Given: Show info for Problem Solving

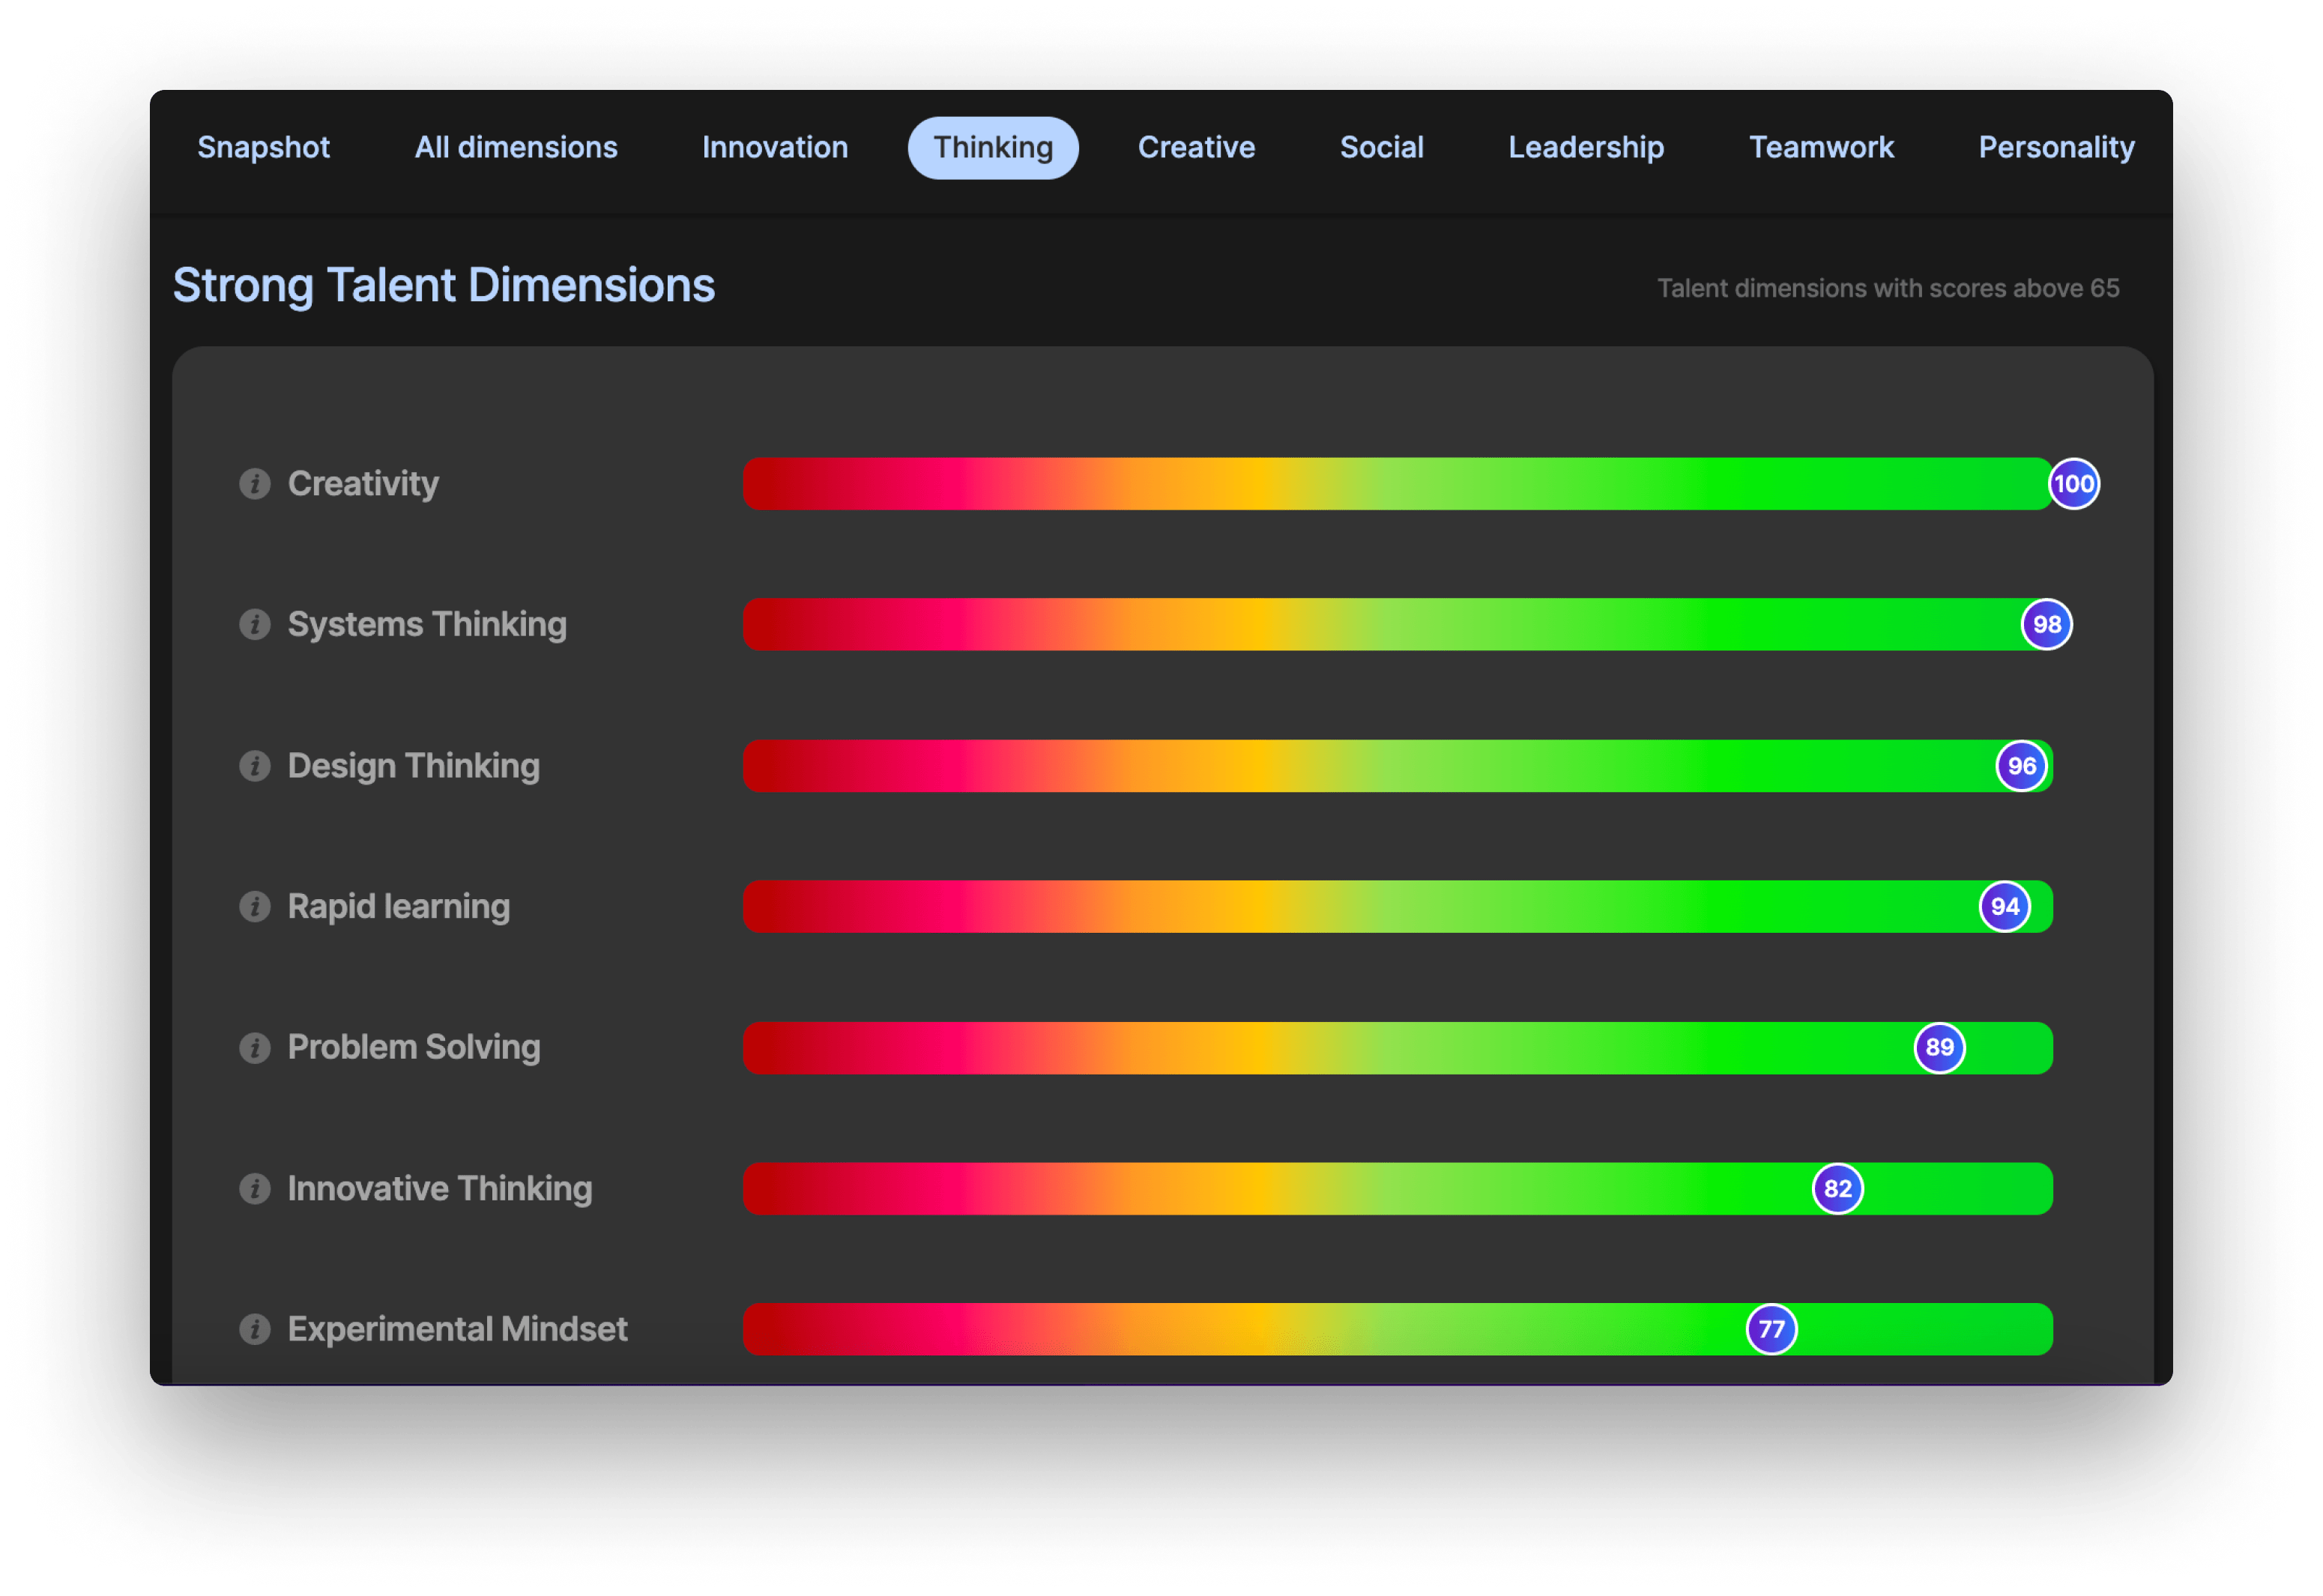Looking at the screenshot, I should pos(255,1048).
